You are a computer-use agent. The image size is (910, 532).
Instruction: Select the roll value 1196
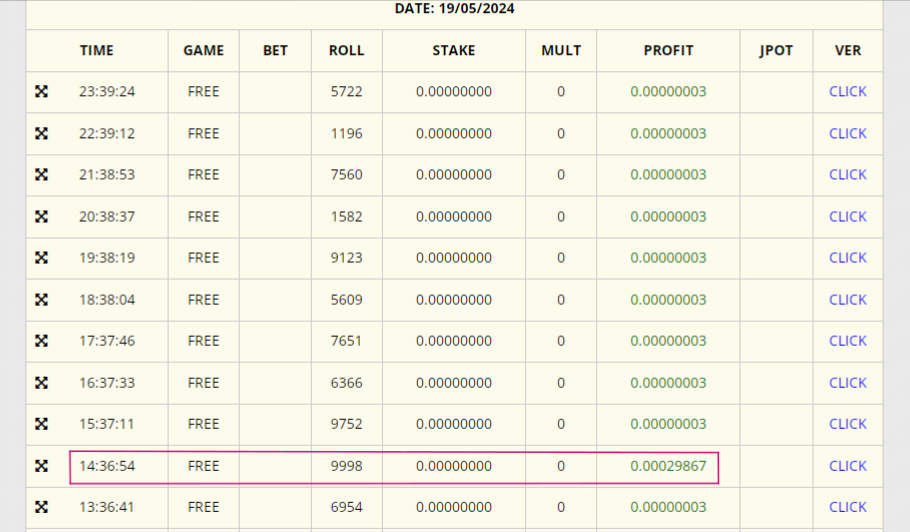coord(346,133)
